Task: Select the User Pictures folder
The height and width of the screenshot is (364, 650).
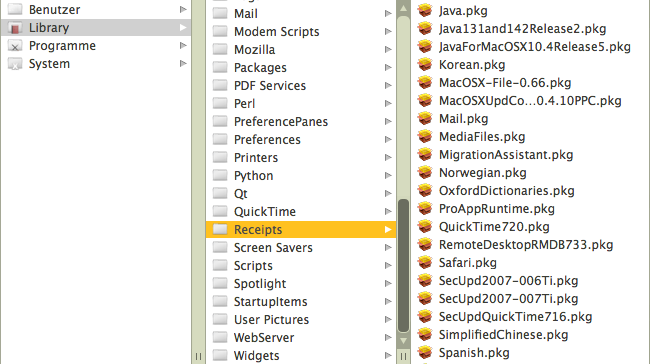Action: (x=301, y=320)
